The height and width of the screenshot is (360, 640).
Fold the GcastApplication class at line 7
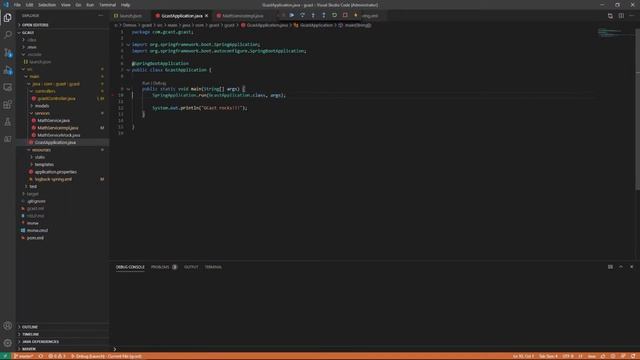point(128,70)
